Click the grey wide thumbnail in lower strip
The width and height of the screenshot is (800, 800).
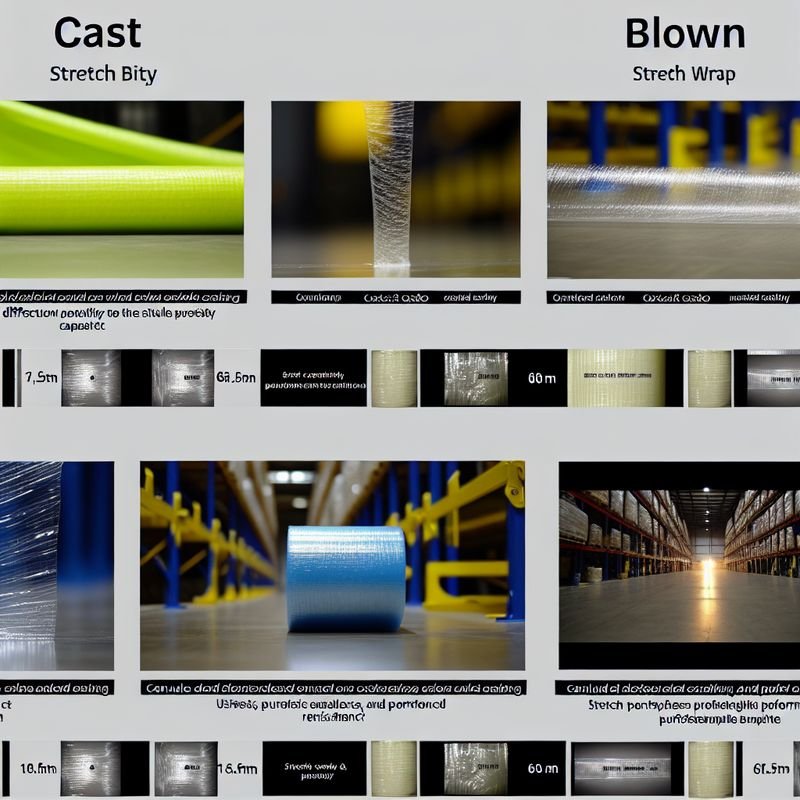(626, 768)
